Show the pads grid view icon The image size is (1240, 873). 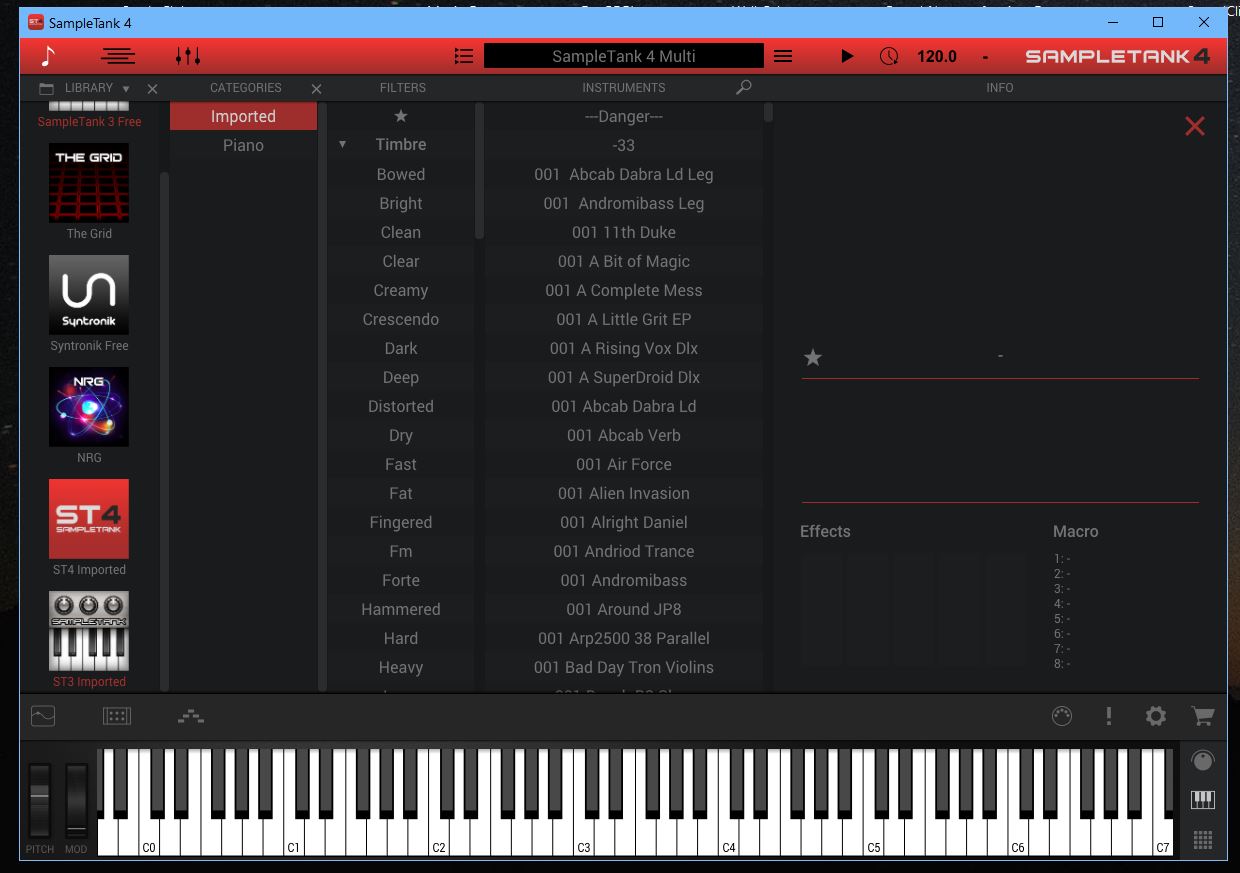coord(1203,839)
